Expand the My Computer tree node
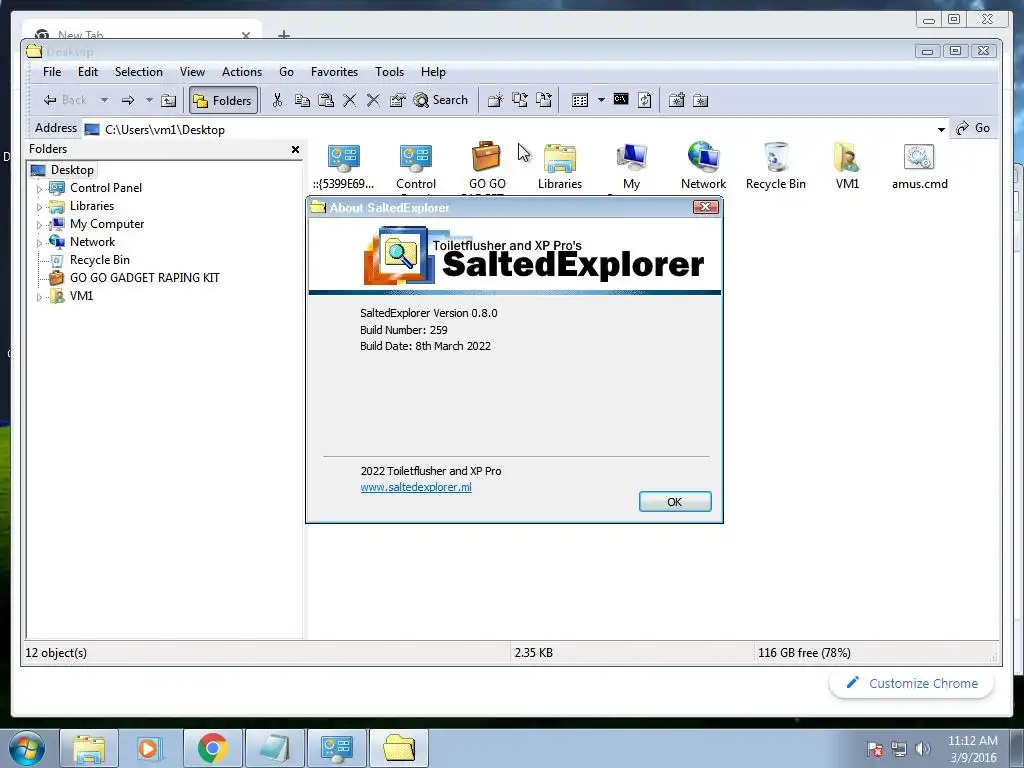This screenshot has height=768, width=1024. coord(39,225)
